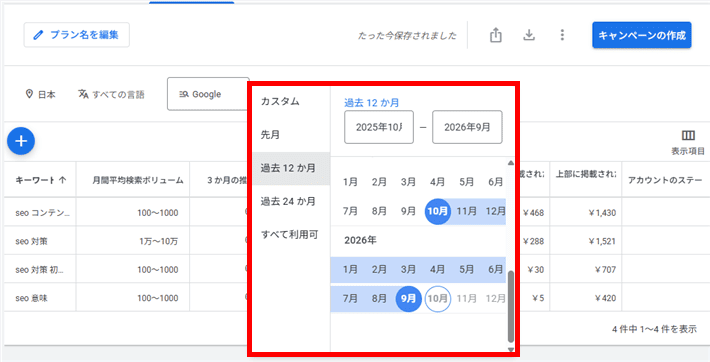The image size is (710, 362).
Task: Select 4月 in the 2026 calendar
Action: tap(437, 270)
